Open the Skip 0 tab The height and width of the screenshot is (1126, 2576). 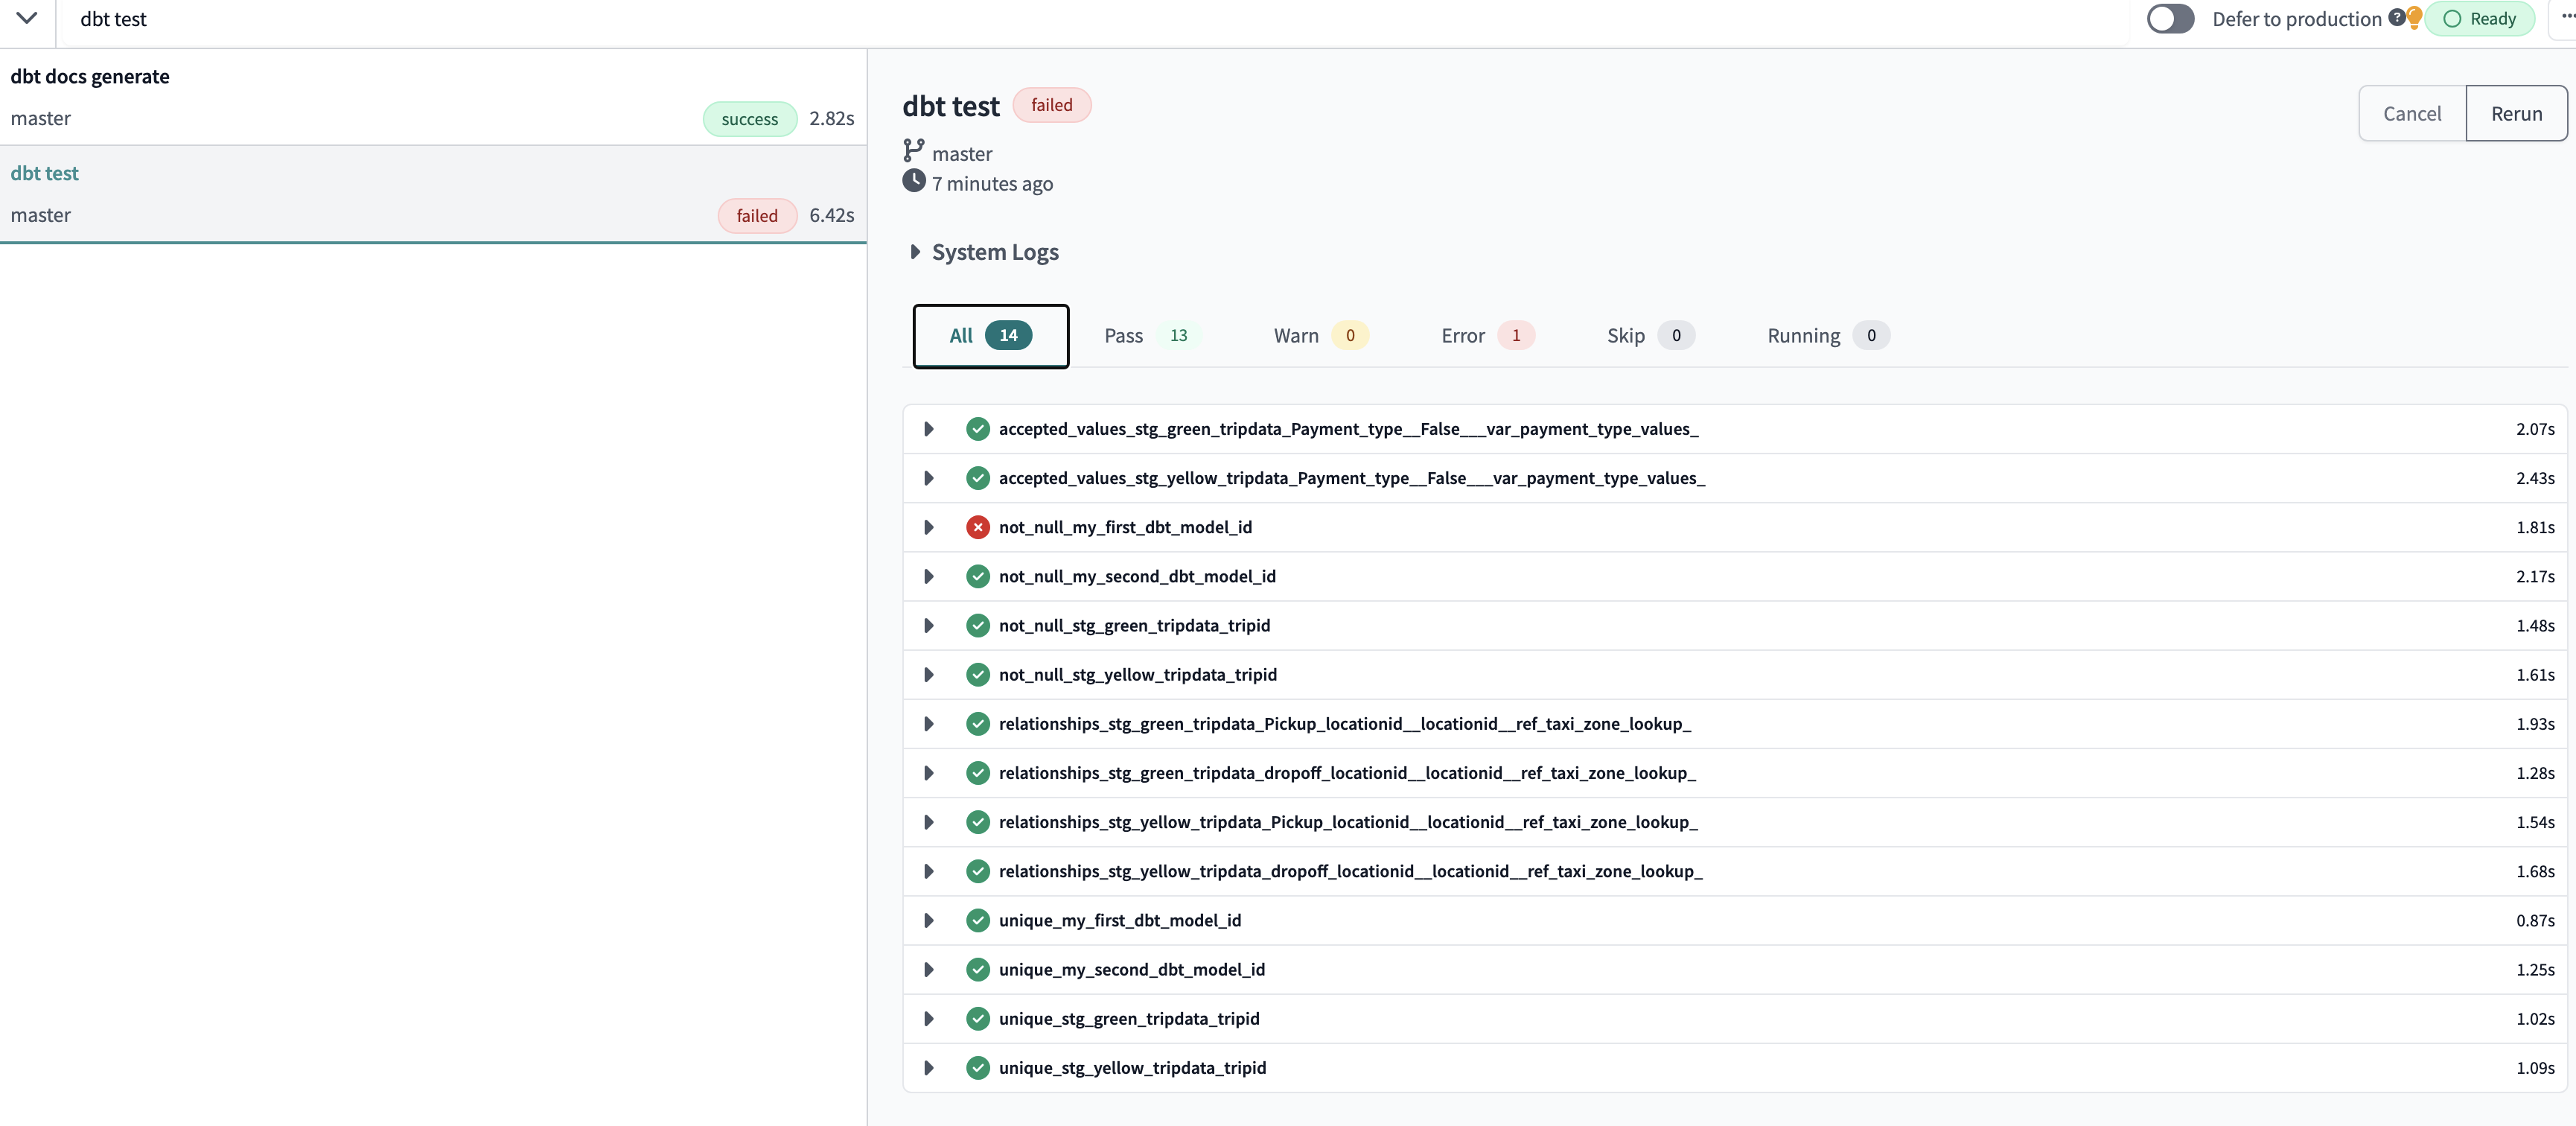pos(1650,336)
